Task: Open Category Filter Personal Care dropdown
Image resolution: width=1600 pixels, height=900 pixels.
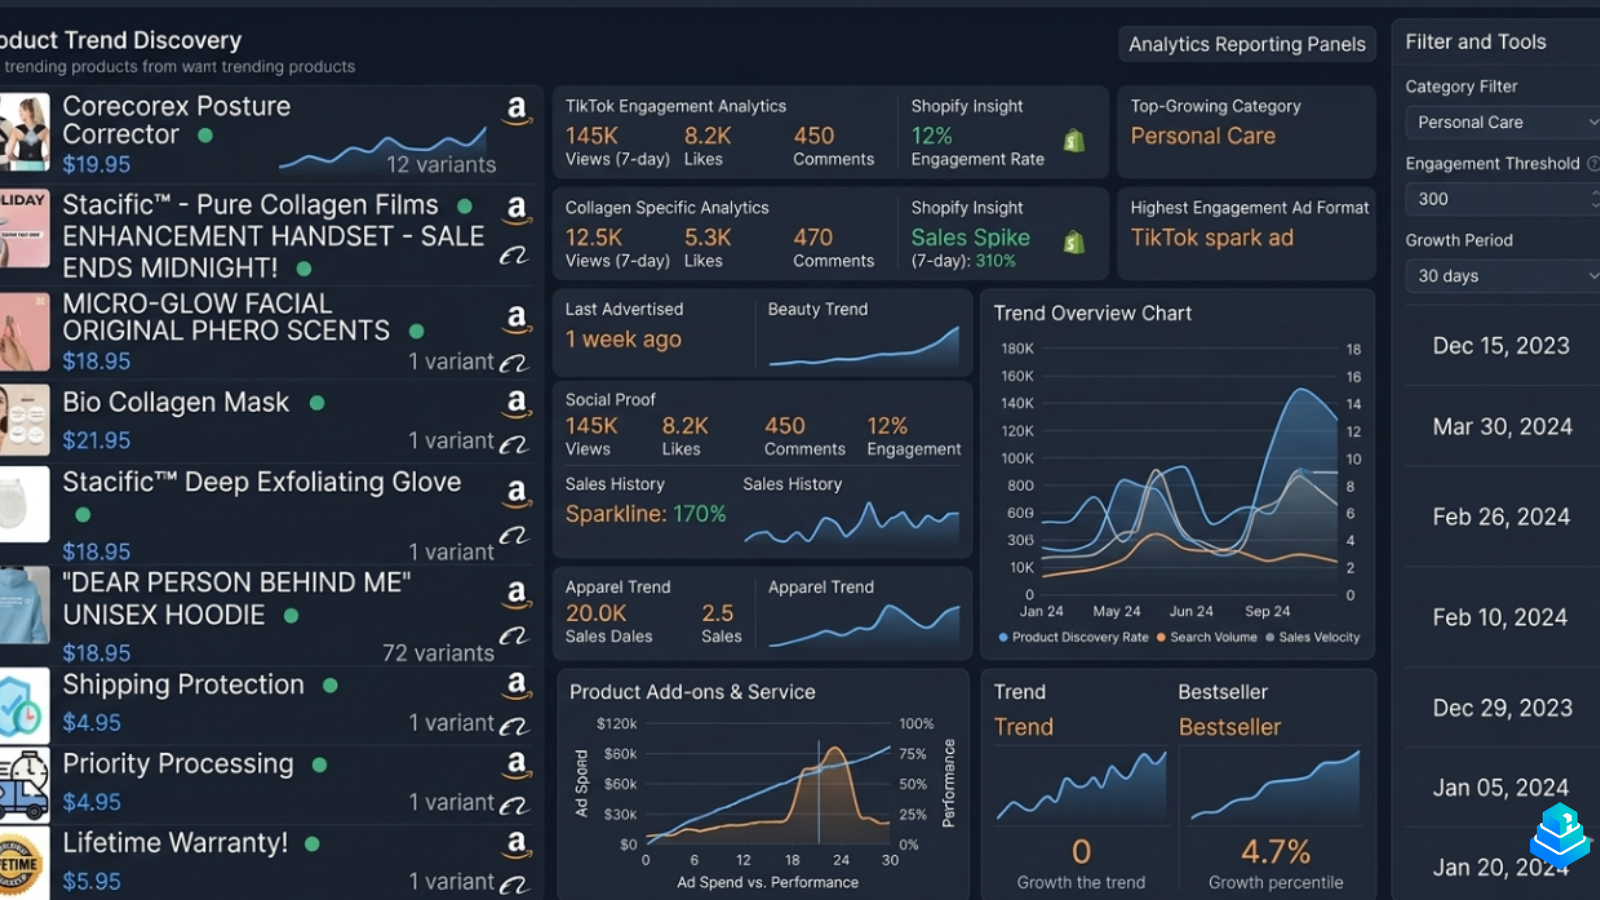Action: 1503,122
